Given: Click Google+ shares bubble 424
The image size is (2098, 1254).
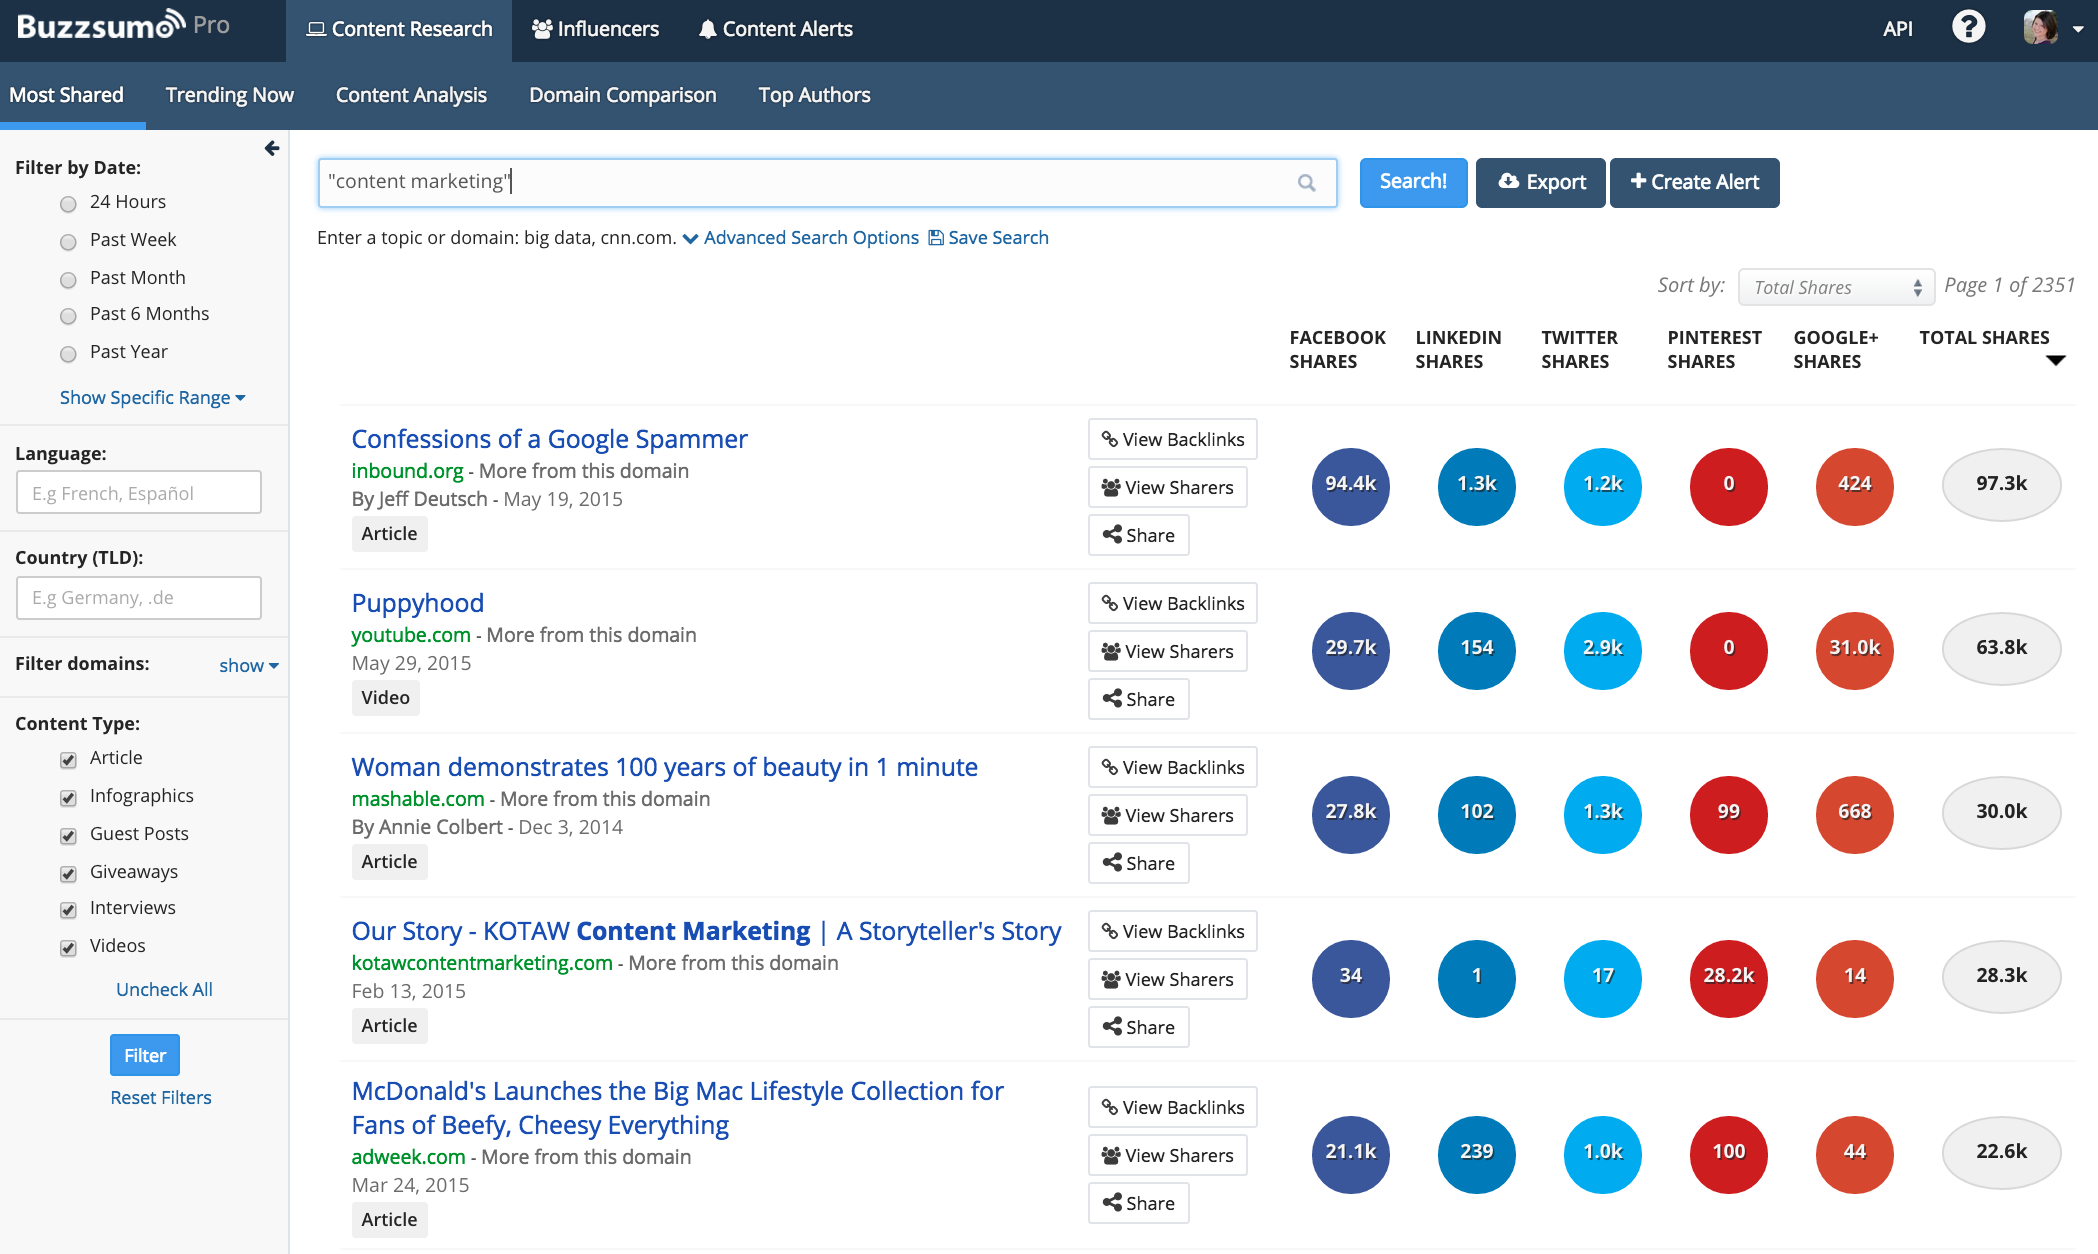Looking at the screenshot, I should (1854, 486).
